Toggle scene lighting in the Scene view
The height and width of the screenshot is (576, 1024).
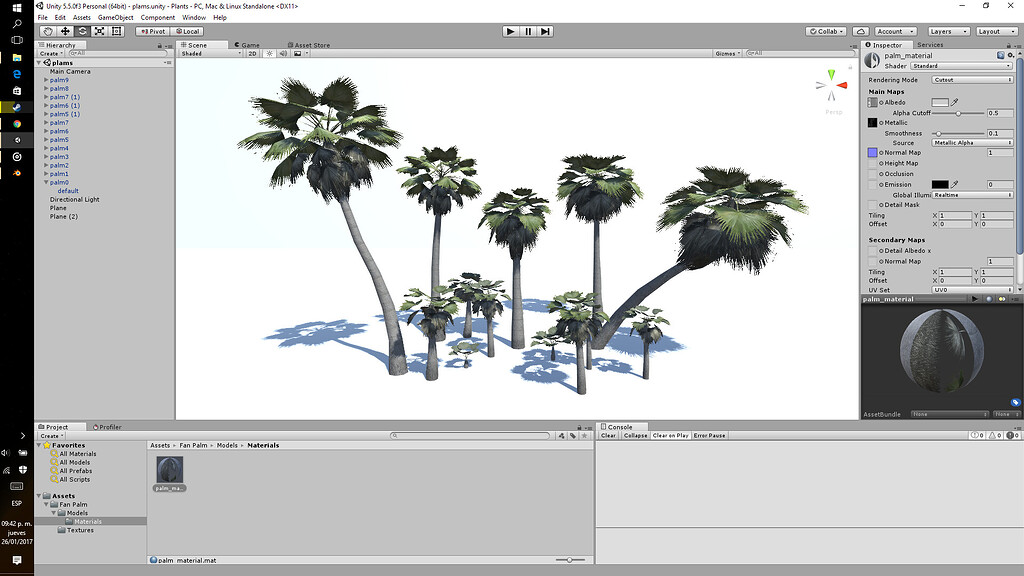[269, 54]
